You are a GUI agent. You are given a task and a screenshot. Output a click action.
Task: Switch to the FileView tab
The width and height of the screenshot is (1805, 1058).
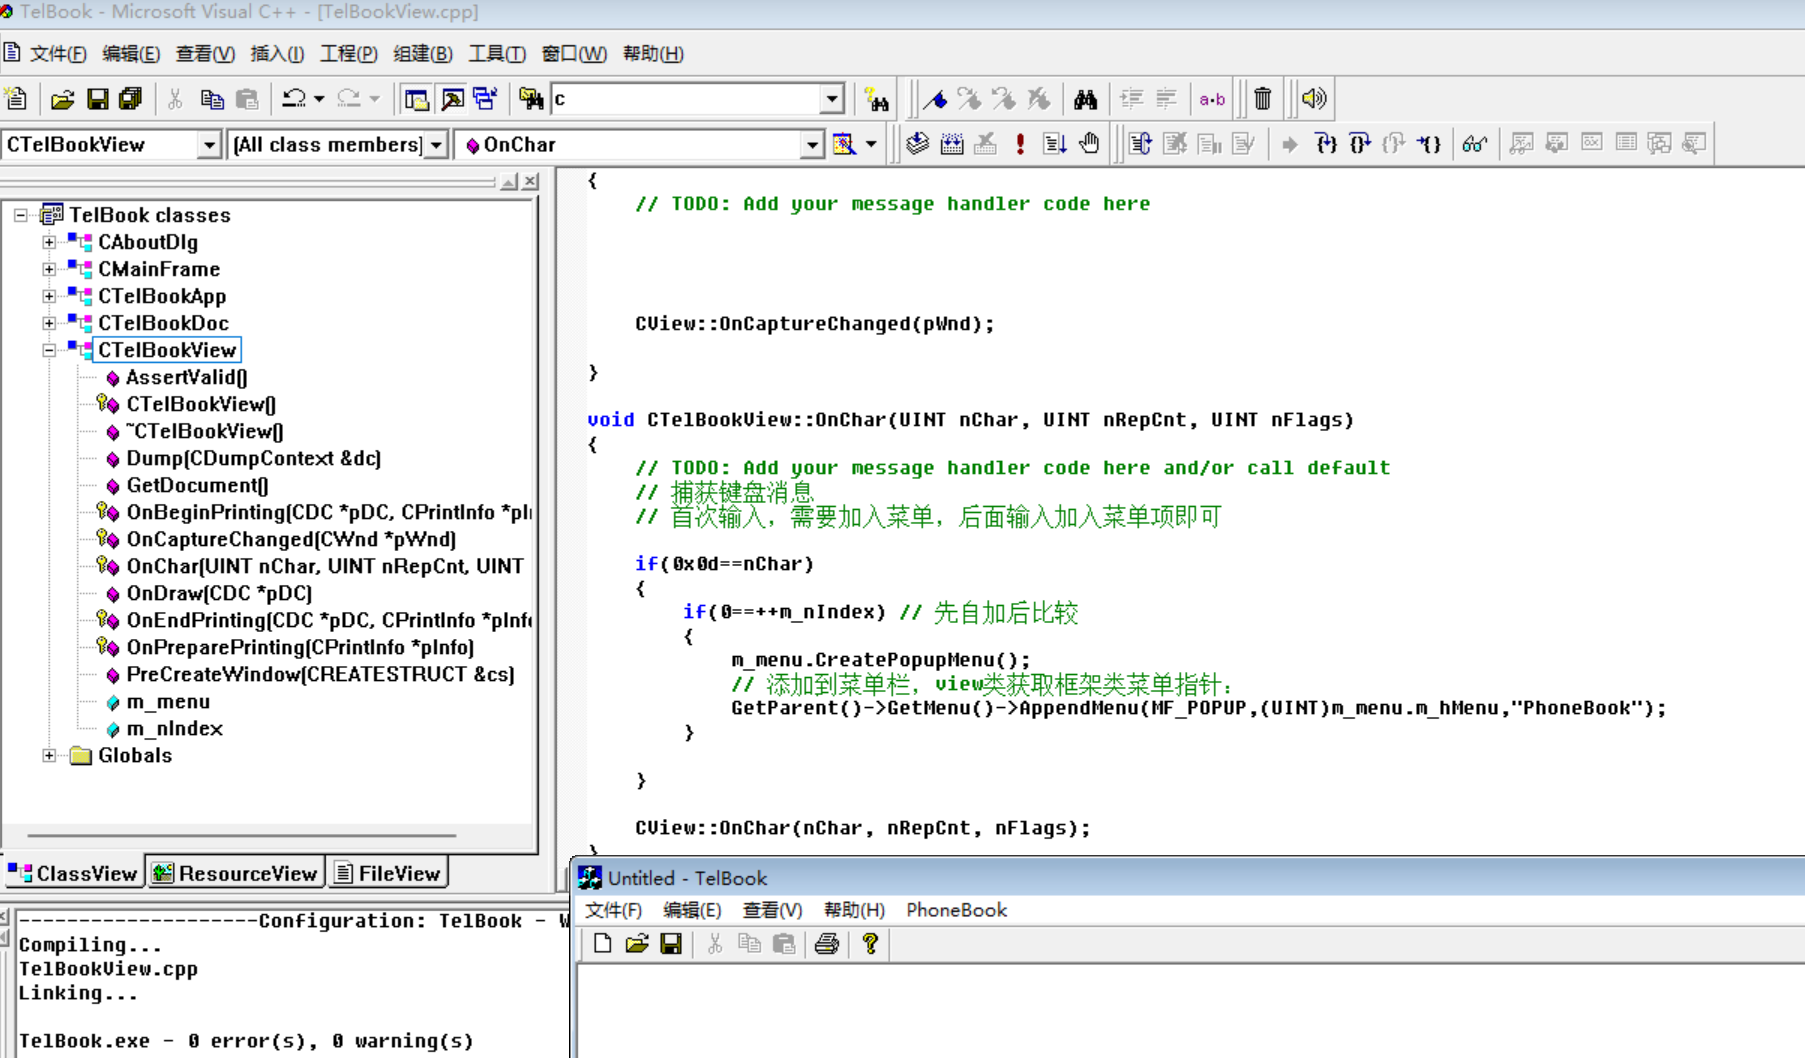(387, 874)
